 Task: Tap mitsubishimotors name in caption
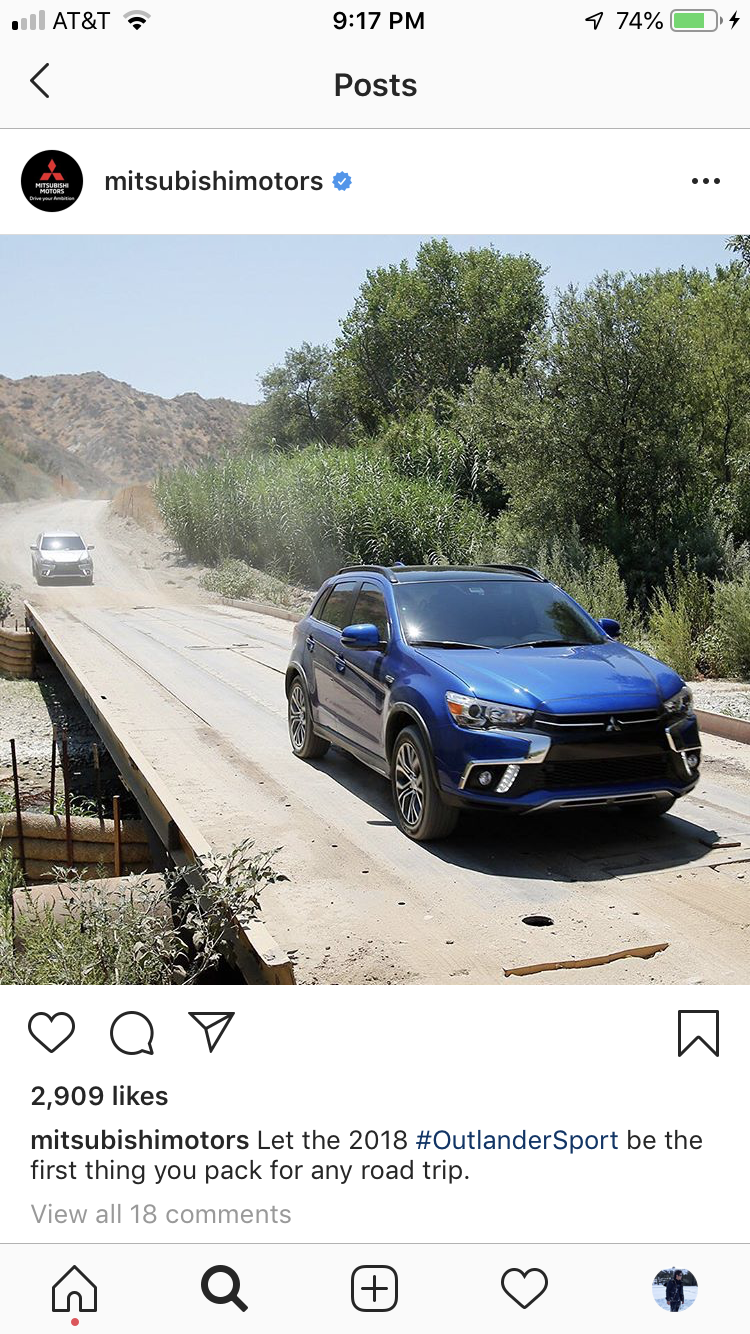(140, 1140)
